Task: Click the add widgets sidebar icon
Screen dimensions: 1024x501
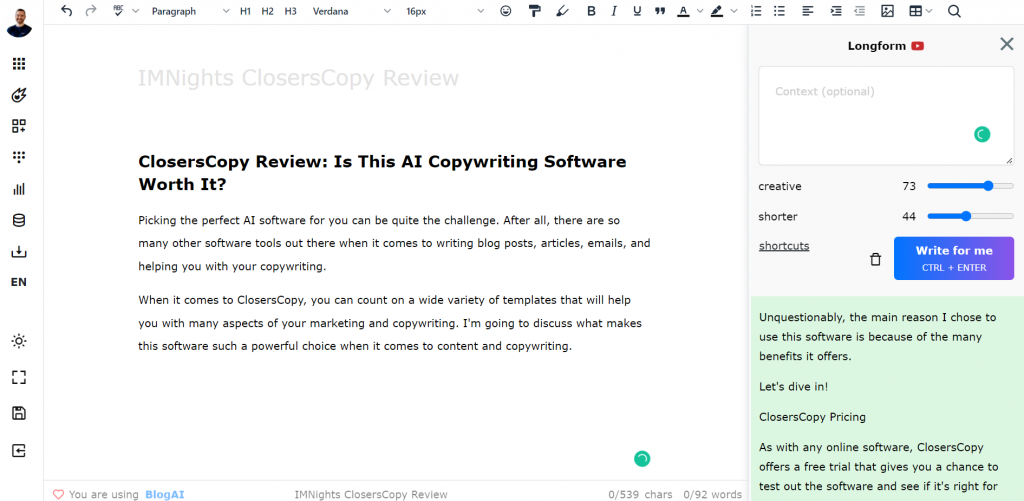Action: click(x=19, y=126)
